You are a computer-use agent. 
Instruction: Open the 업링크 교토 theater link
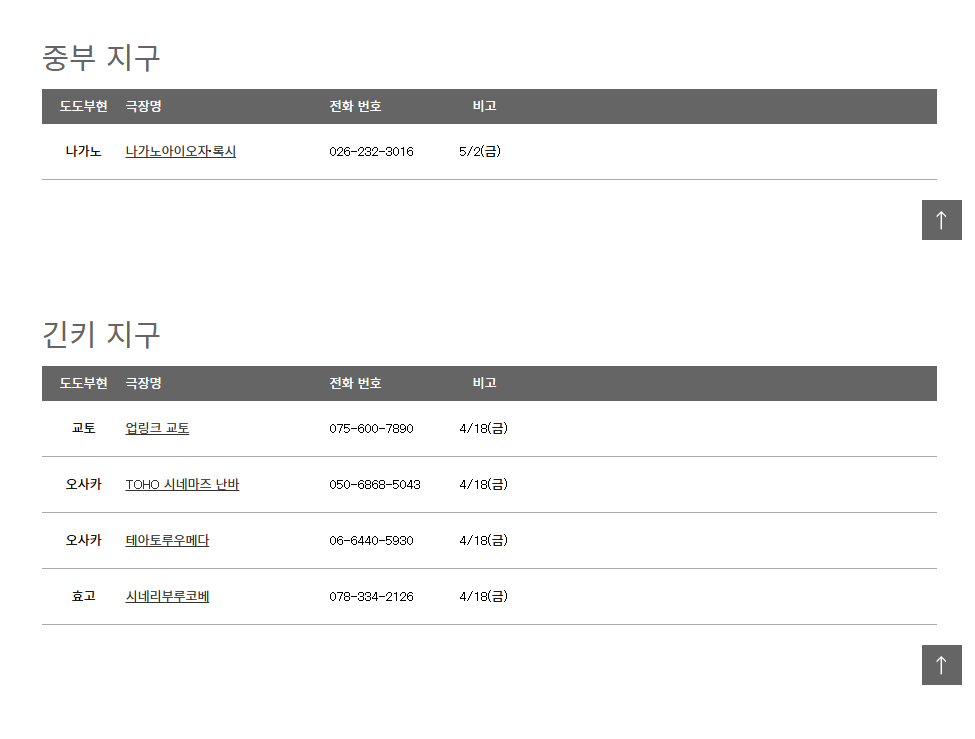[157, 428]
